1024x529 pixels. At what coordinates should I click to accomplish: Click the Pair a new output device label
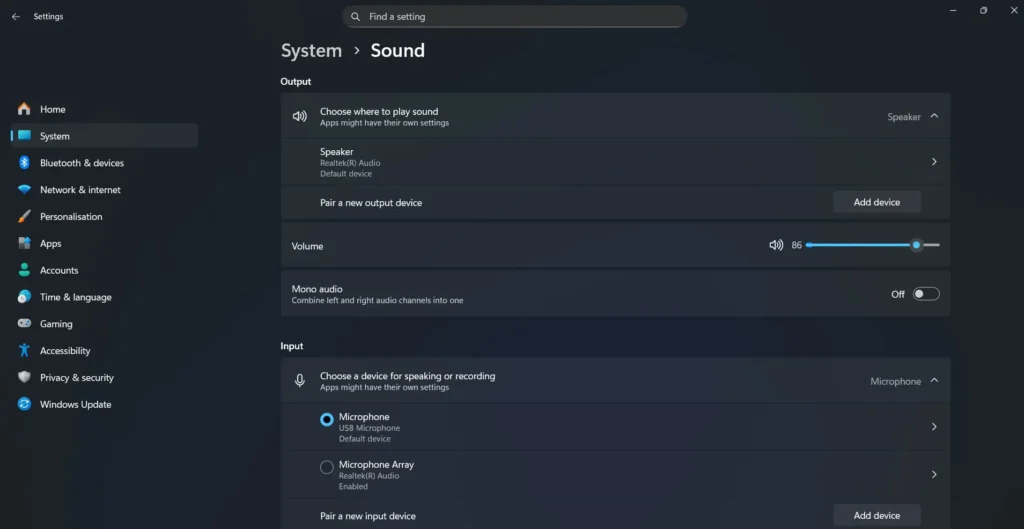371,202
